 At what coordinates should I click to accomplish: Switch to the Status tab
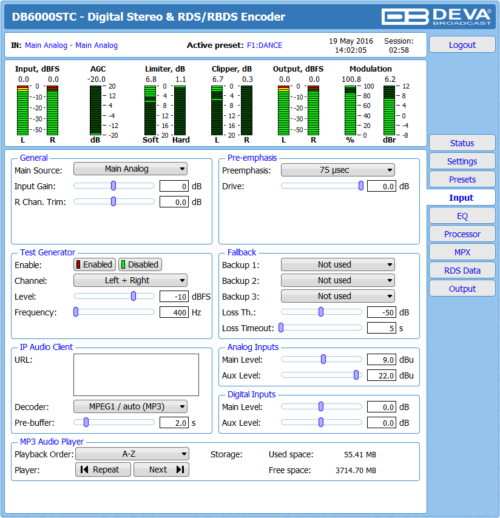462,143
